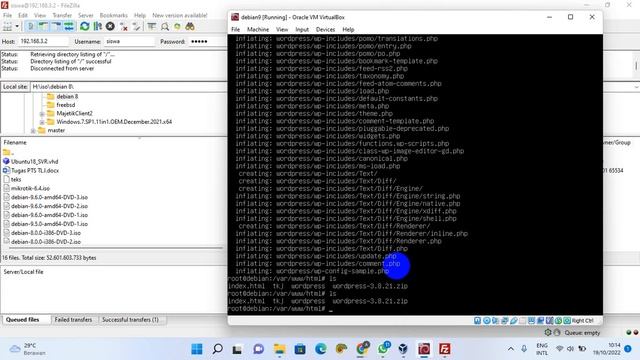This screenshot has height=360, width=640.
Task: Open VirtualBox View menu
Action: click(x=282, y=29)
